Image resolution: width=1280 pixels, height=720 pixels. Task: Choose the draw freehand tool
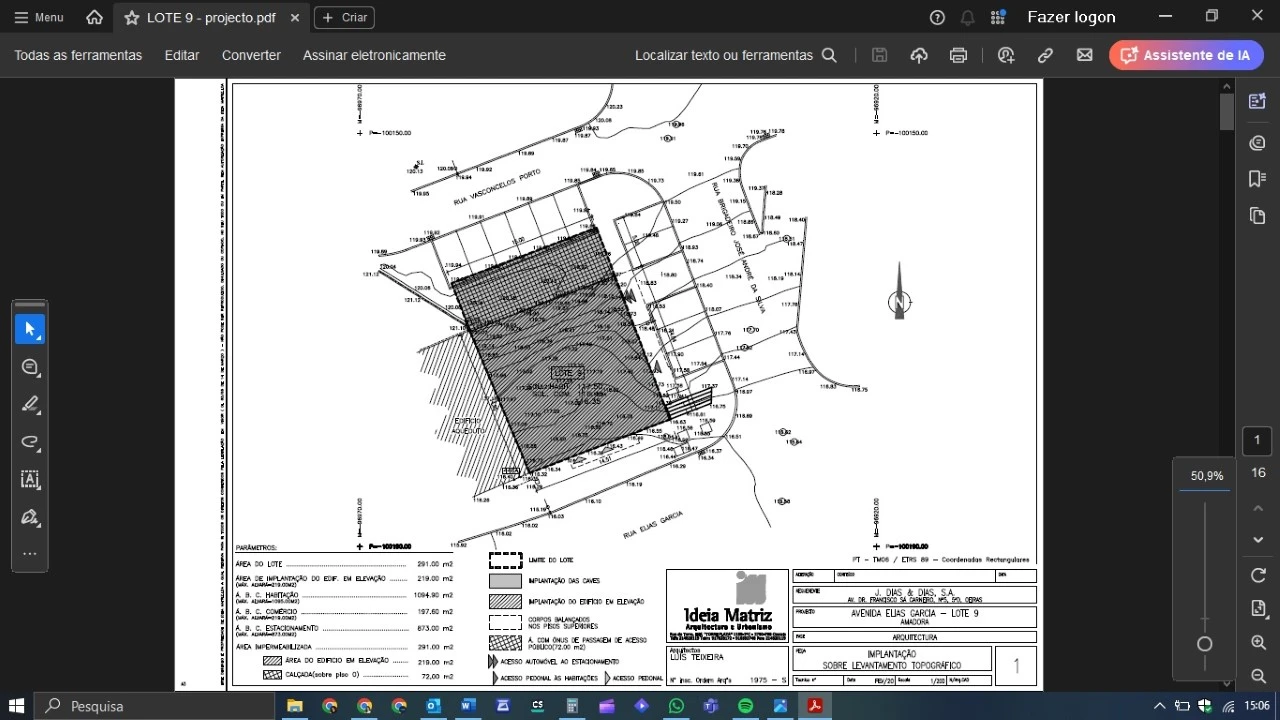pyautogui.click(x=30, y=442)
